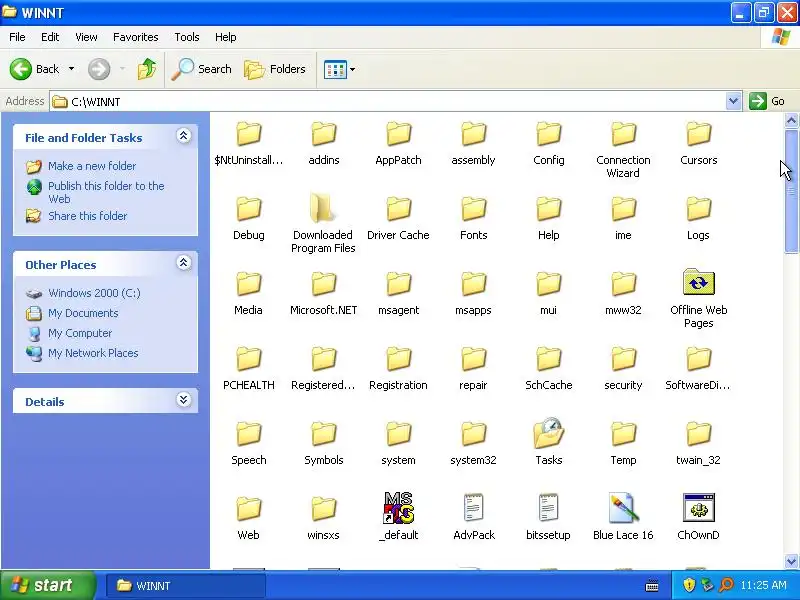
Task: Click the 11:25 AM clock
Action: point(763,585)
